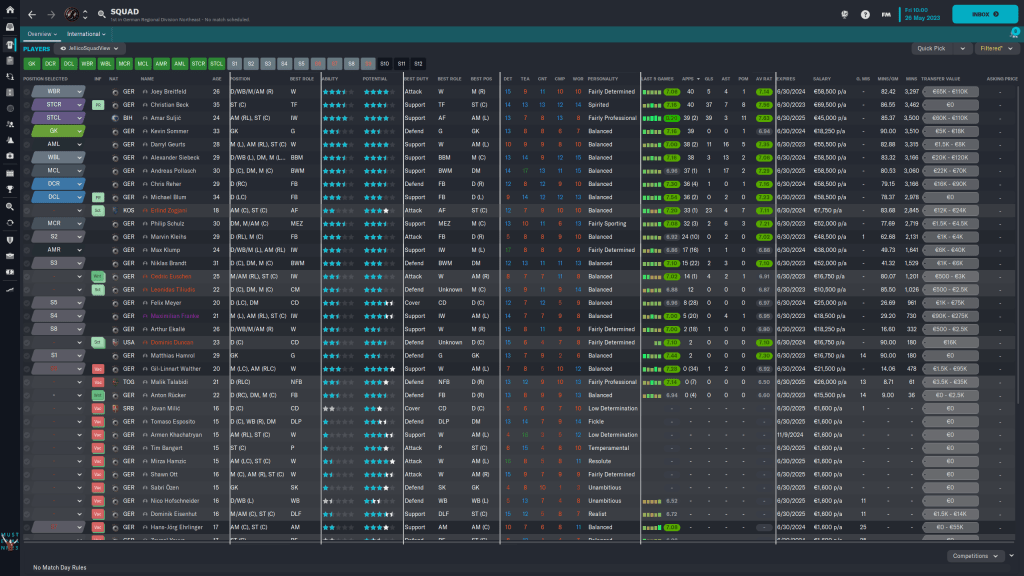Open the International tab menu
1024x576 pixels.
pos(86,33)
